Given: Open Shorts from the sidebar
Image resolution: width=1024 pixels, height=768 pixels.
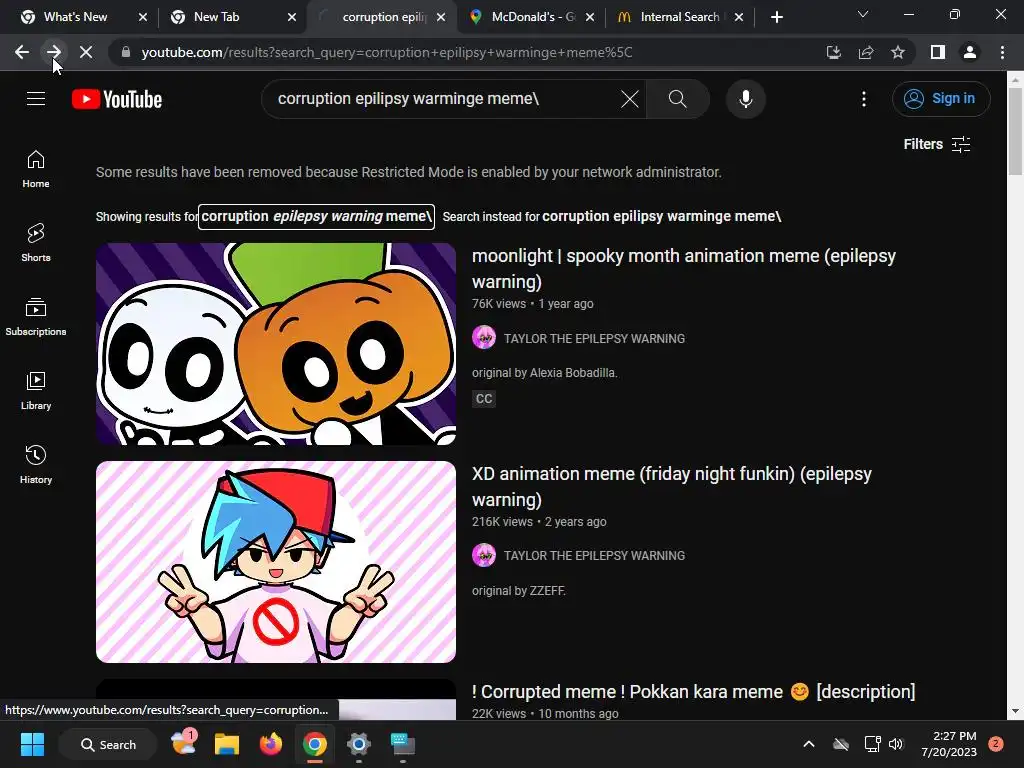Looking at the screenshot, I should pos(36,243).
